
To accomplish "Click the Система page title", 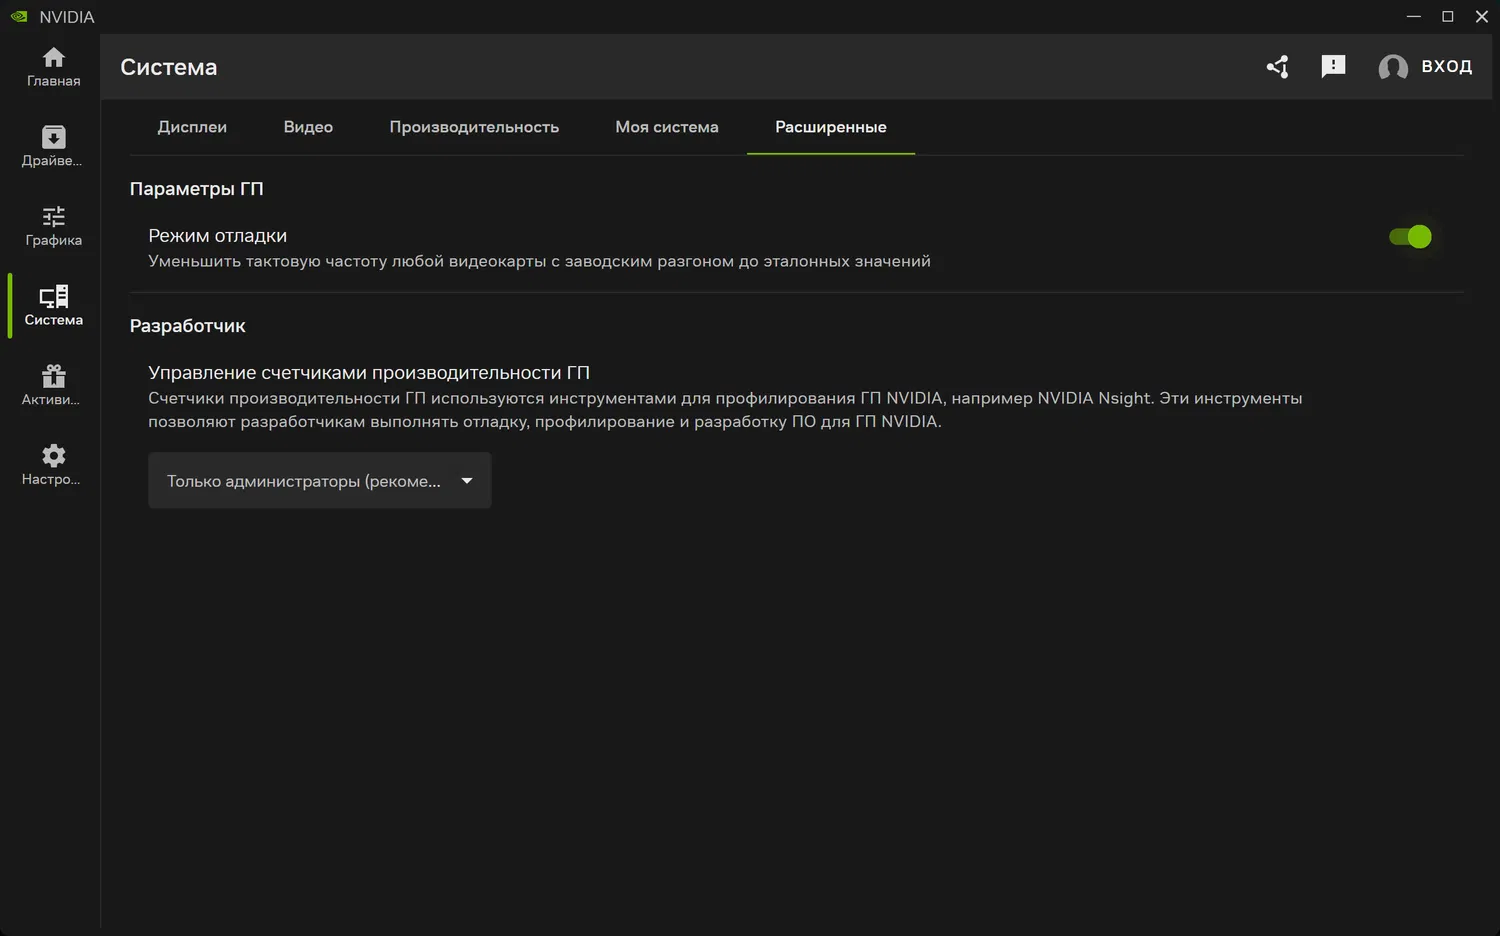I will [x=169, y=67].
